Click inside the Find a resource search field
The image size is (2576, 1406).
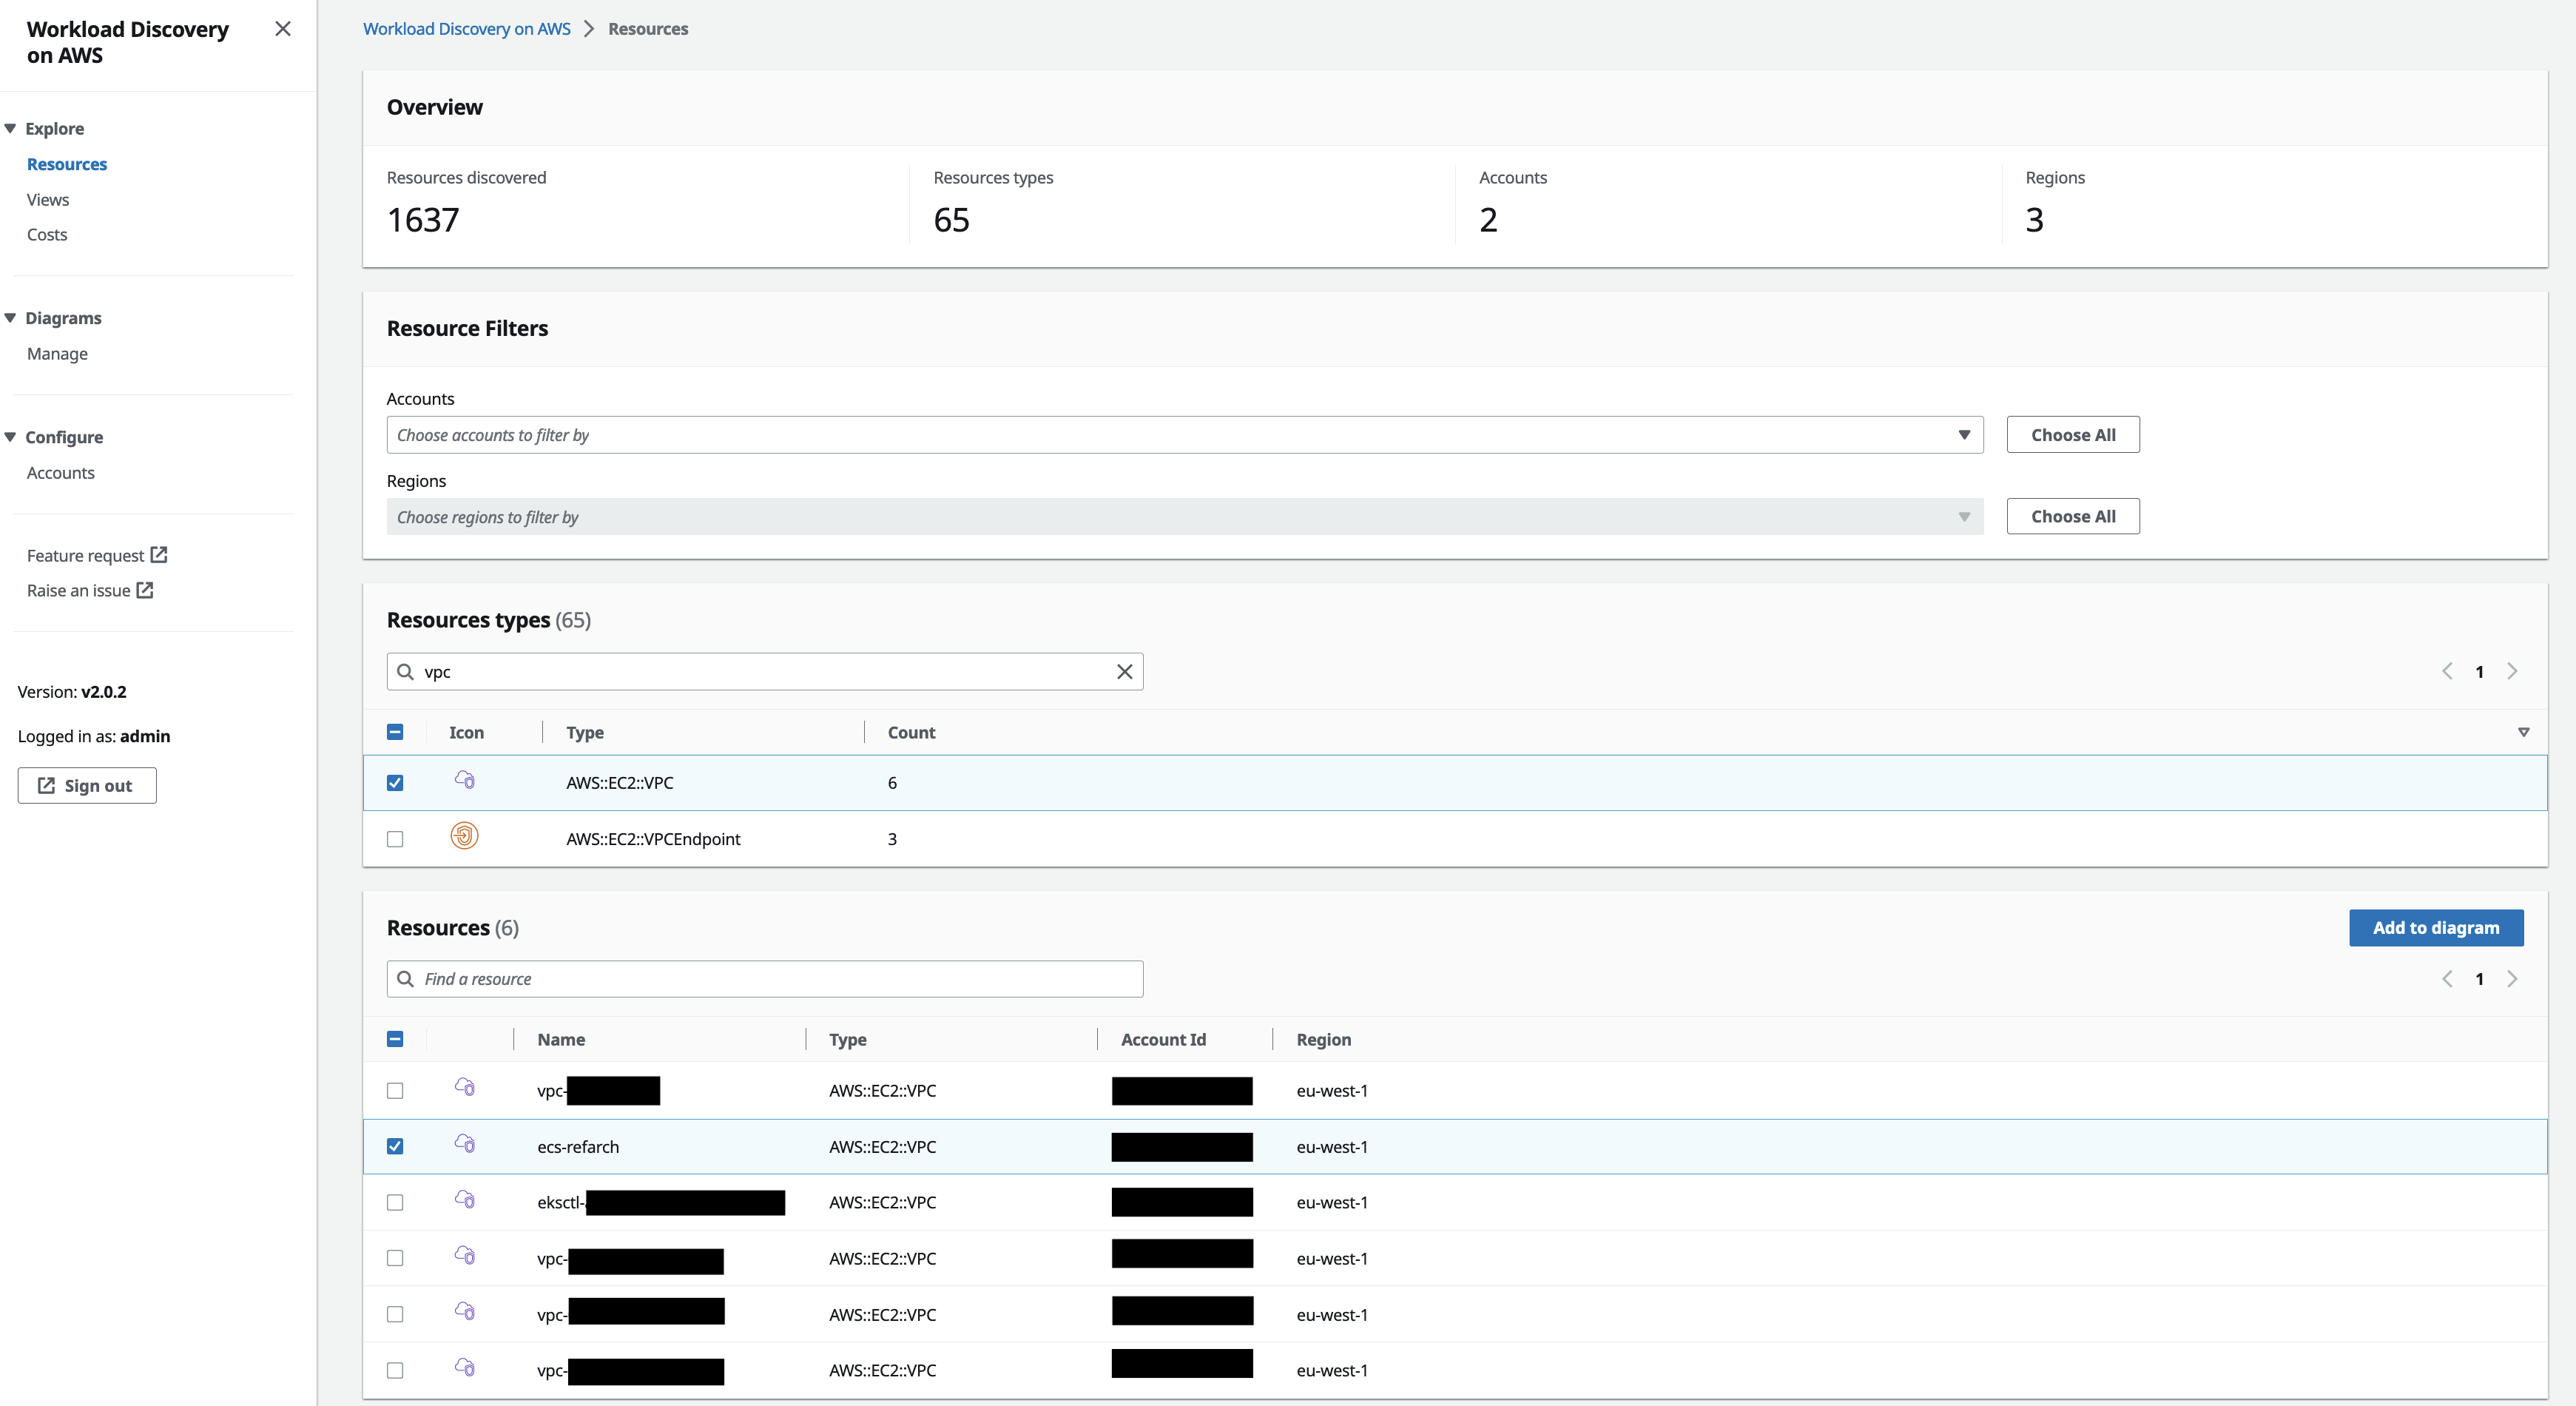tap(764, 978)
